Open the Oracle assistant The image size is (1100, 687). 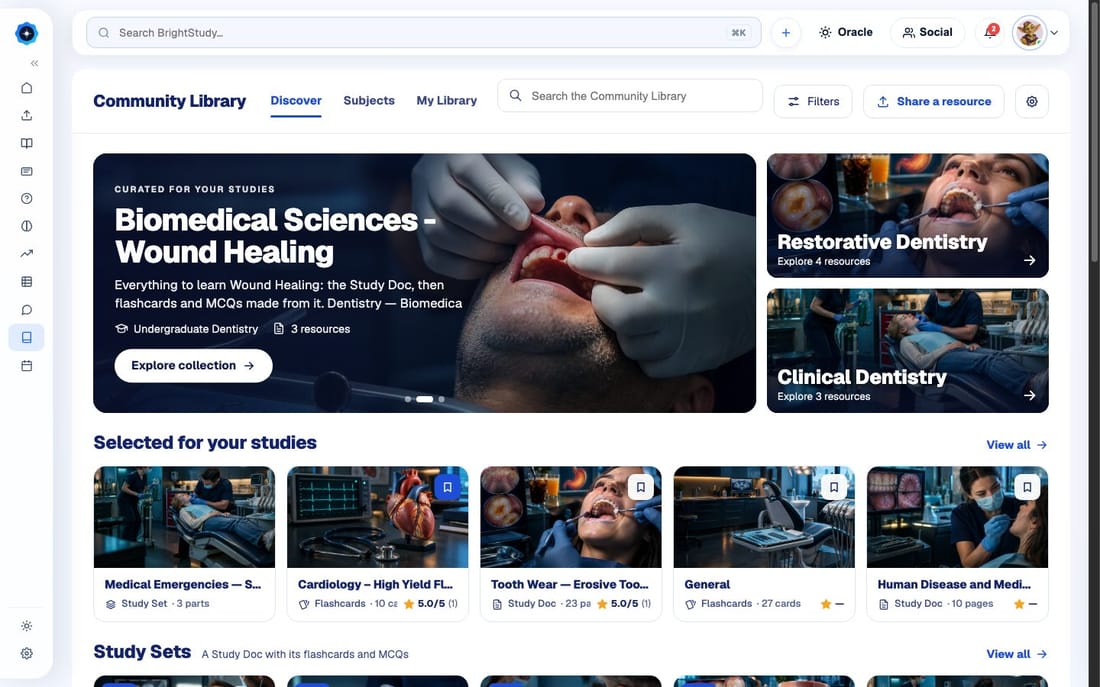[x=845, y=32]
